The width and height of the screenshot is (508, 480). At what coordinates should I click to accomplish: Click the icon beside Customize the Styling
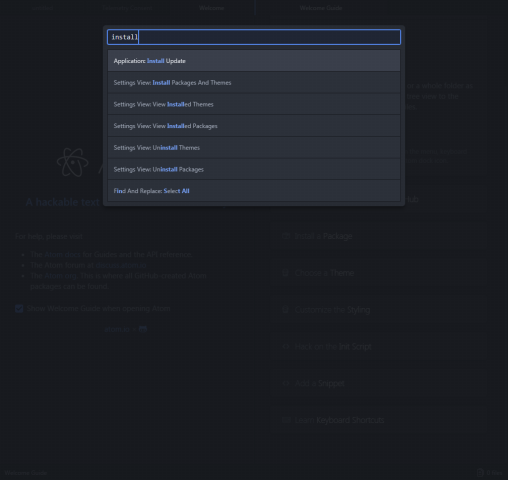[x=285, y=310]
